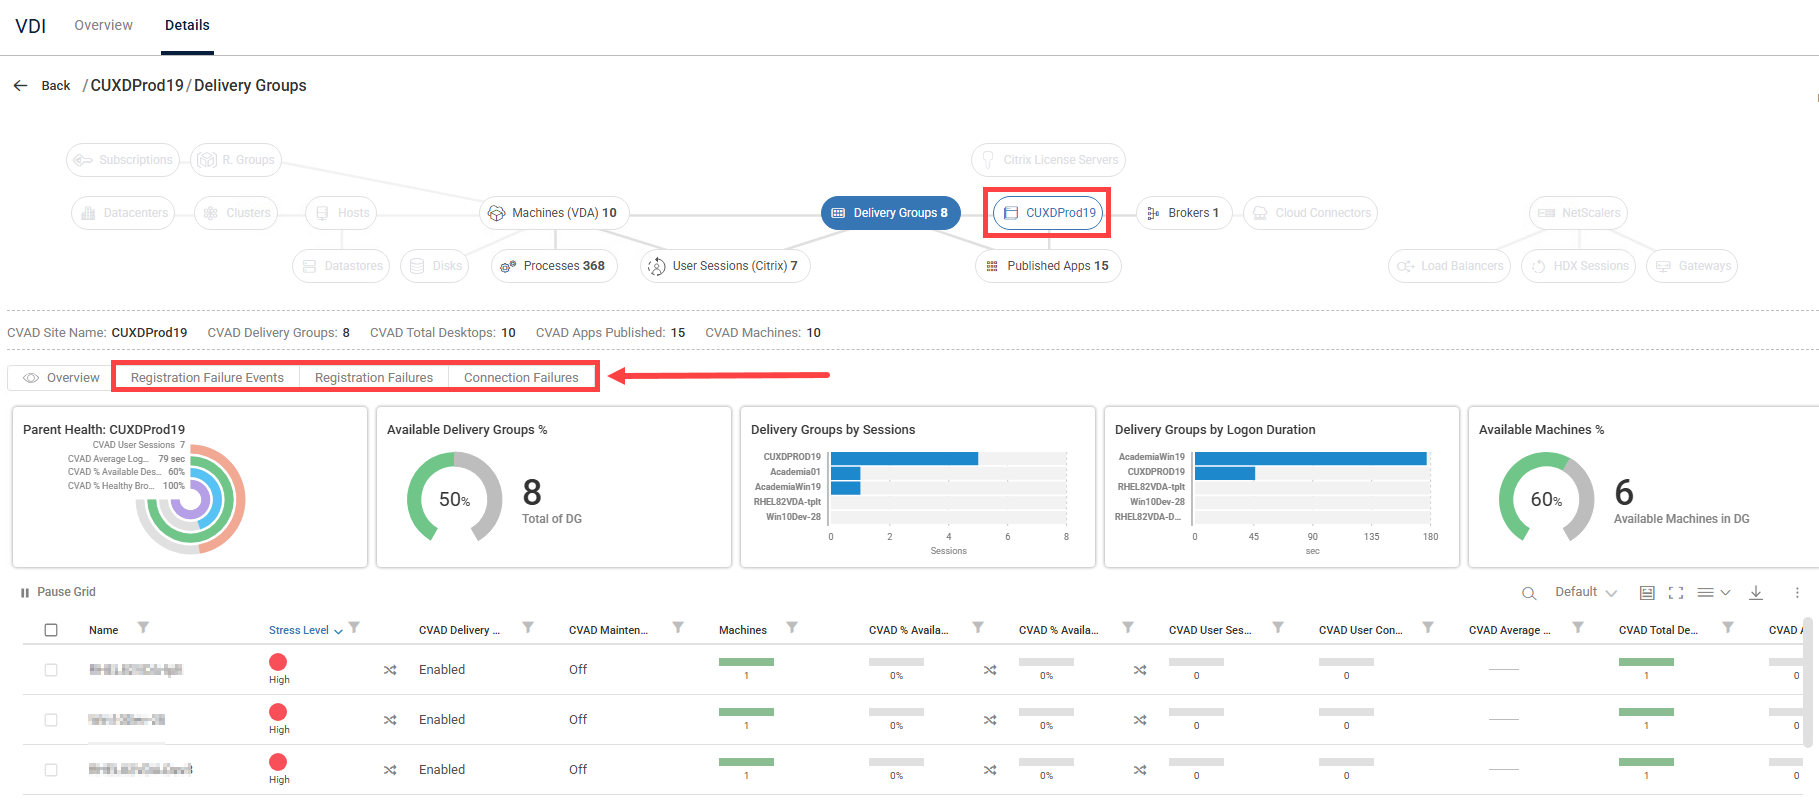Switch to the Overview top tab

tap(103, 25)
